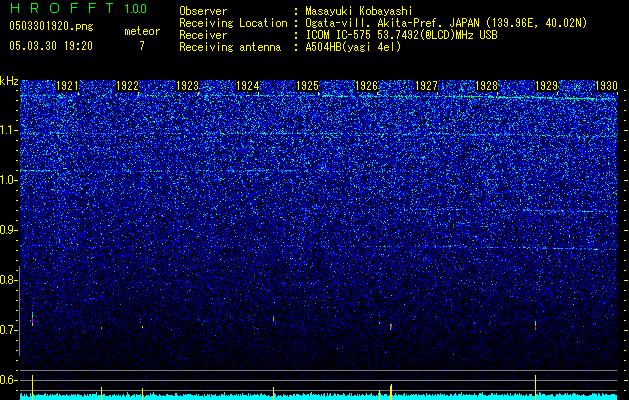Click the 1930 time axis marker
The image size is (629, 400).
(x=606, y=86)
